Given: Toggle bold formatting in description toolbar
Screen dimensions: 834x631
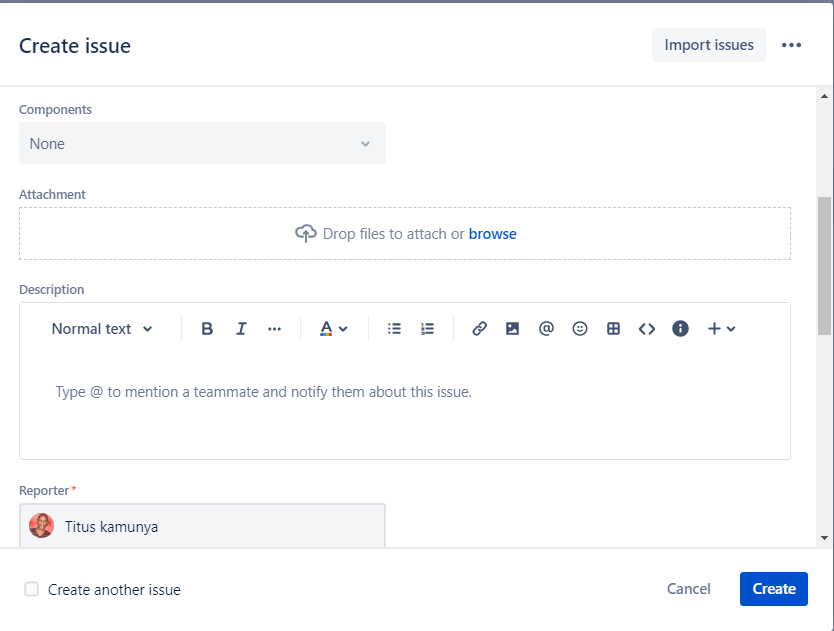Looking at the screenshot, I should (x=207, y=329).
